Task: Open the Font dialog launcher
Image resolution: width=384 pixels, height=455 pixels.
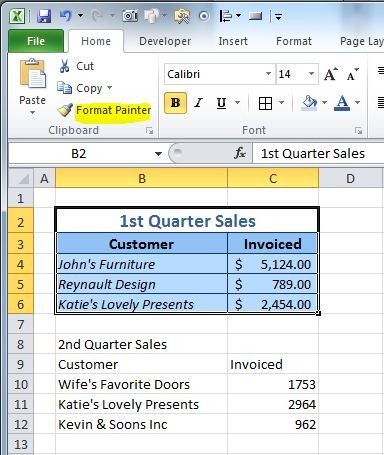Action: (359, 131)
